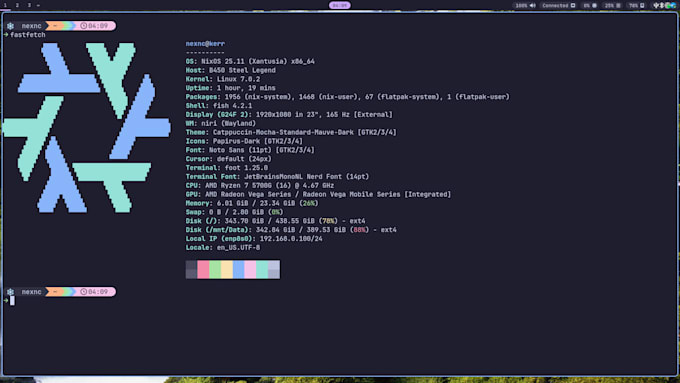
Task: Click the 'WM: niri (Wayland)' line
Action: (221, 123)
